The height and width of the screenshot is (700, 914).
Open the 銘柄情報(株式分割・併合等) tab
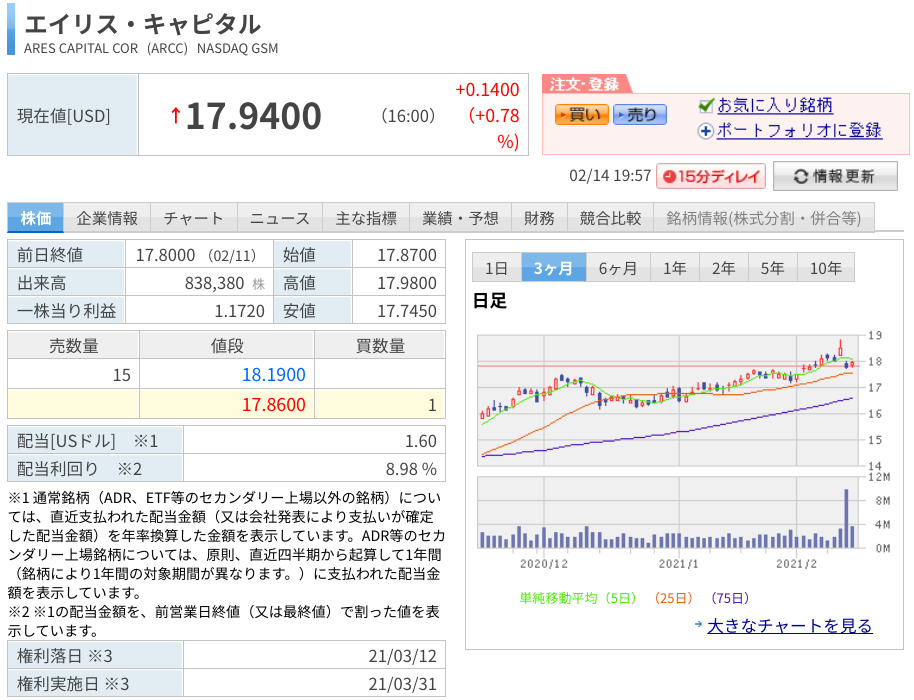click(764, 218)
